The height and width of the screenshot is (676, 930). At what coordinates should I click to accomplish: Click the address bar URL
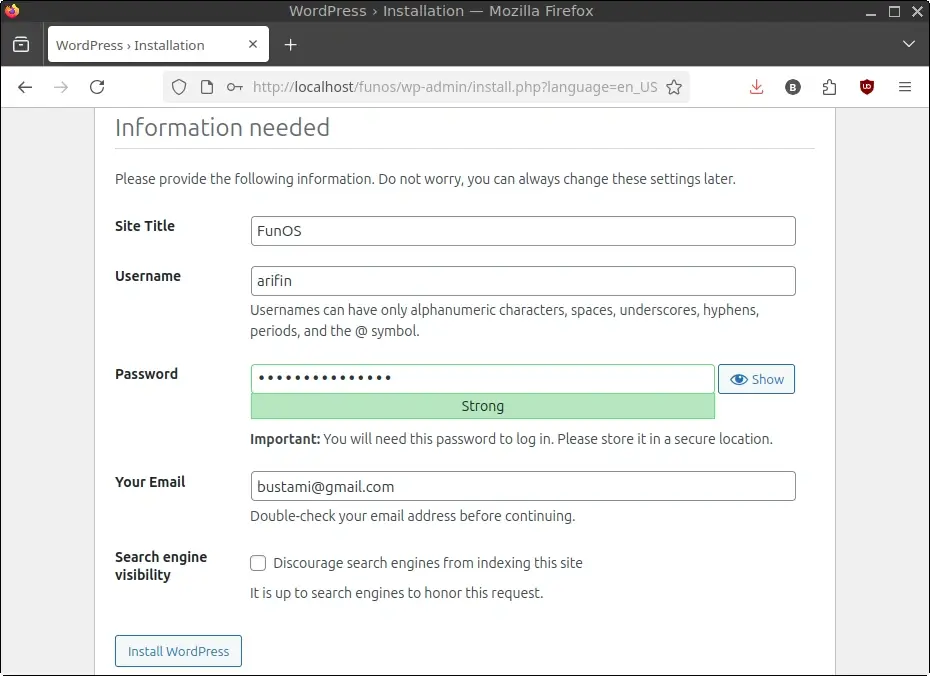[455, 87]
